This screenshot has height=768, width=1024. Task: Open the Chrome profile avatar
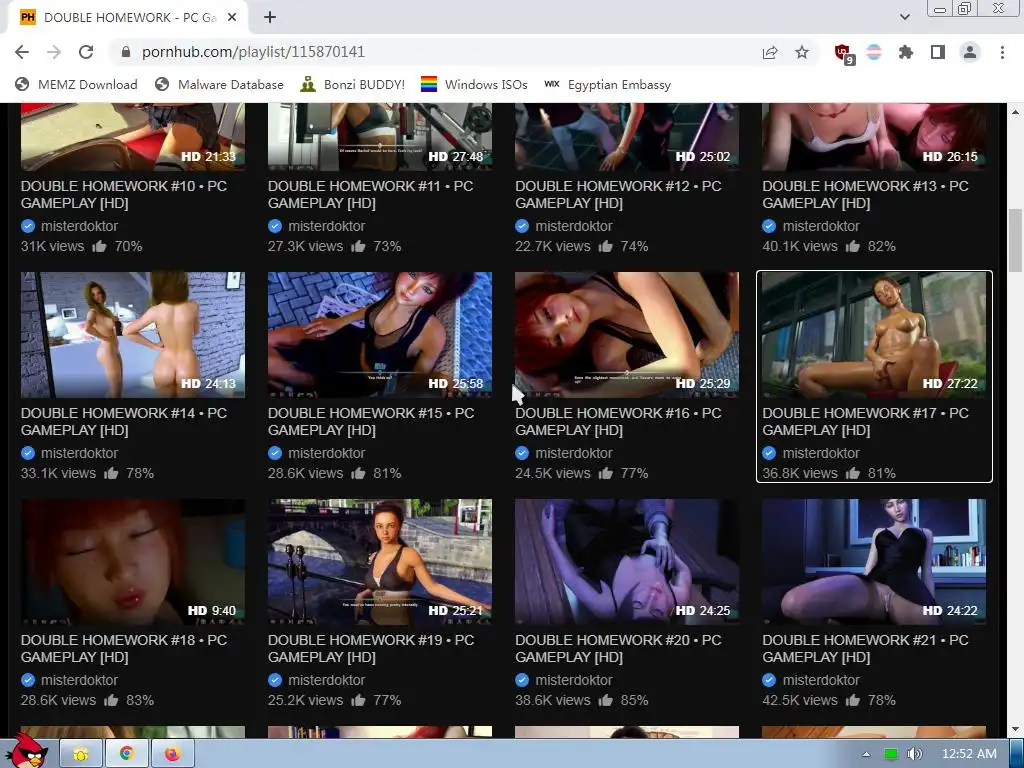click(970, 52)
